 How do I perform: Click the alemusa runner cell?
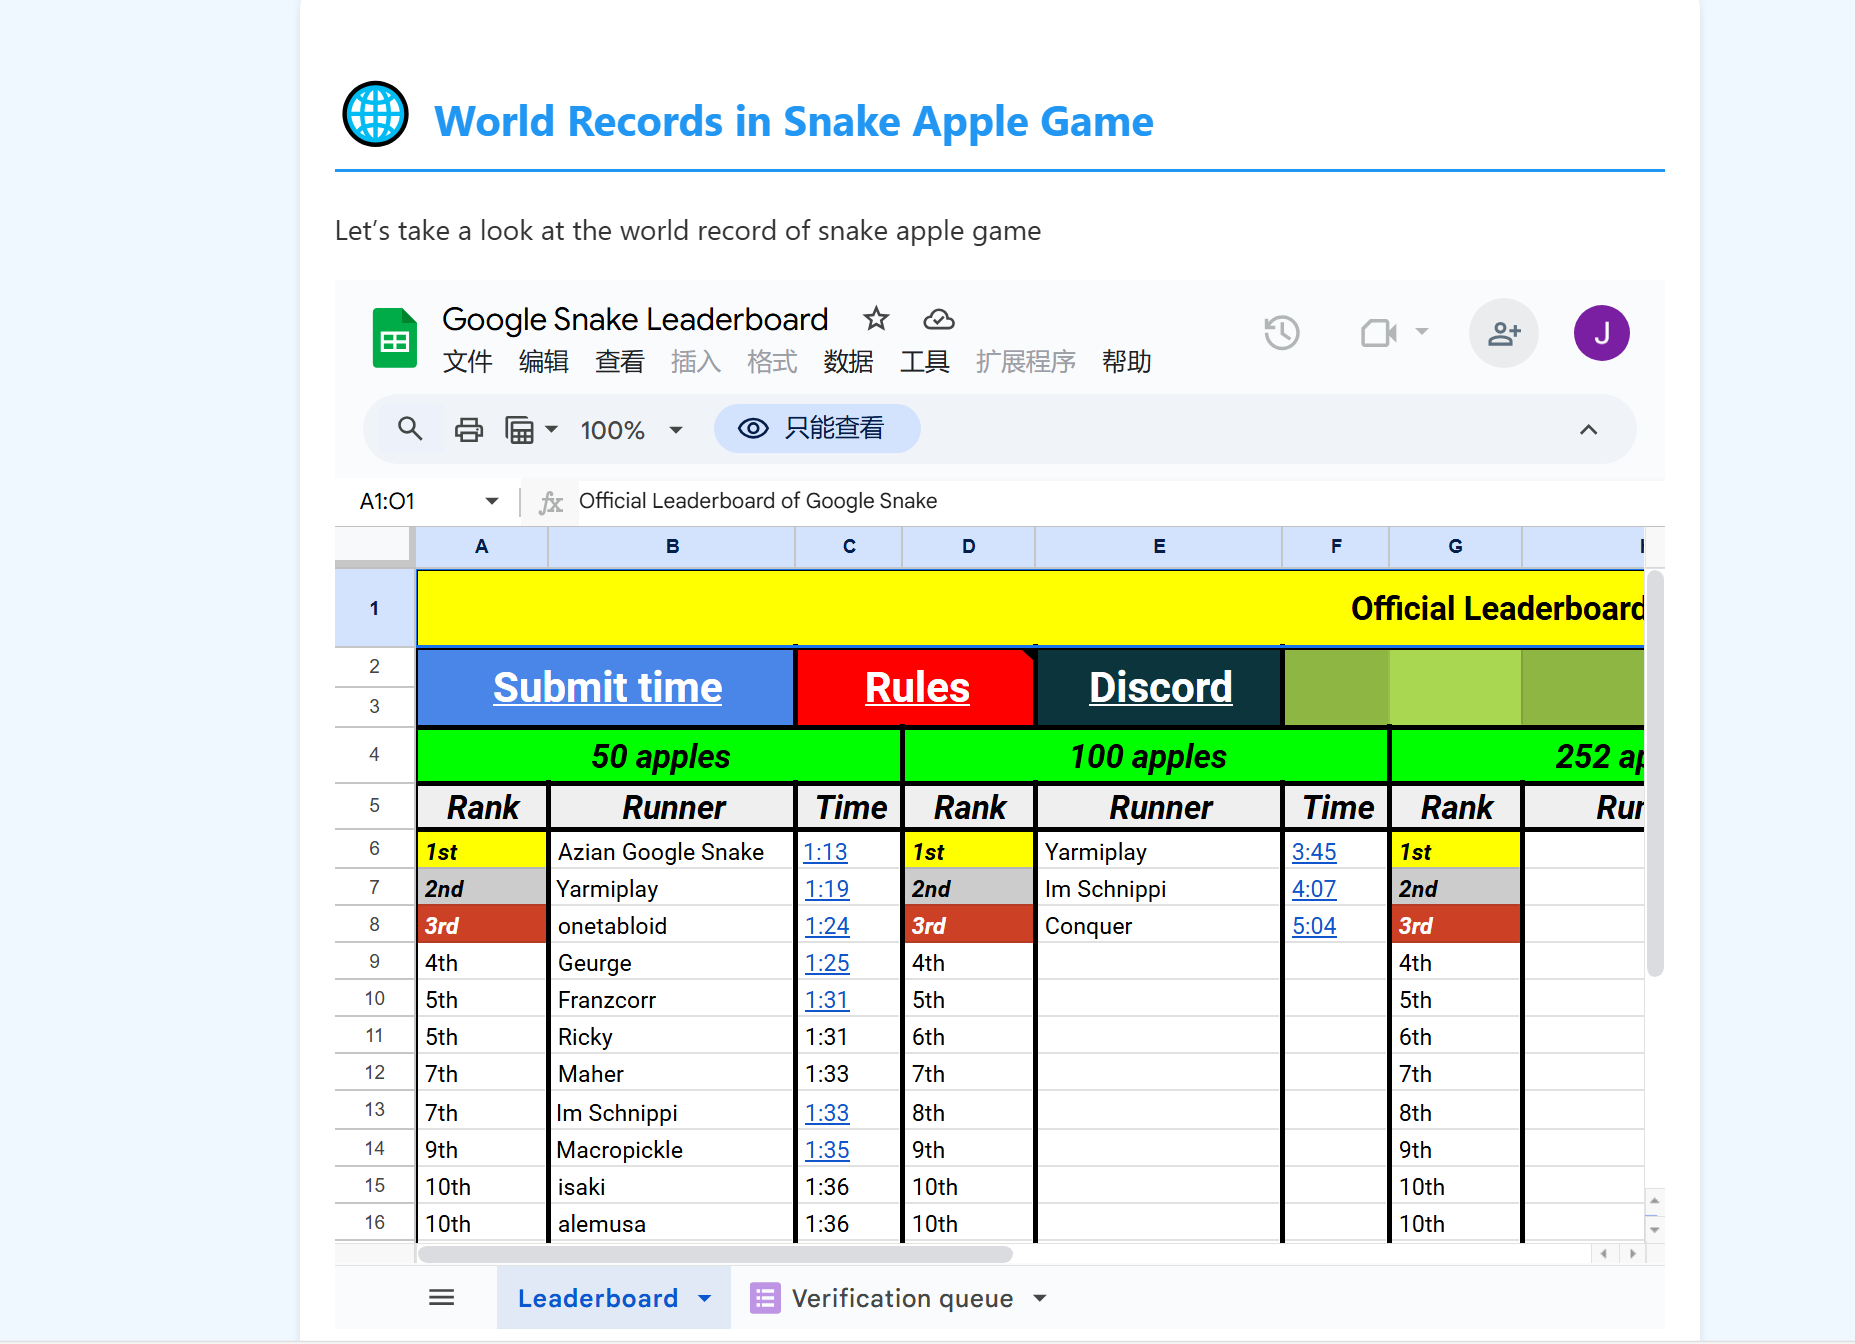[x=672, y=1223]
